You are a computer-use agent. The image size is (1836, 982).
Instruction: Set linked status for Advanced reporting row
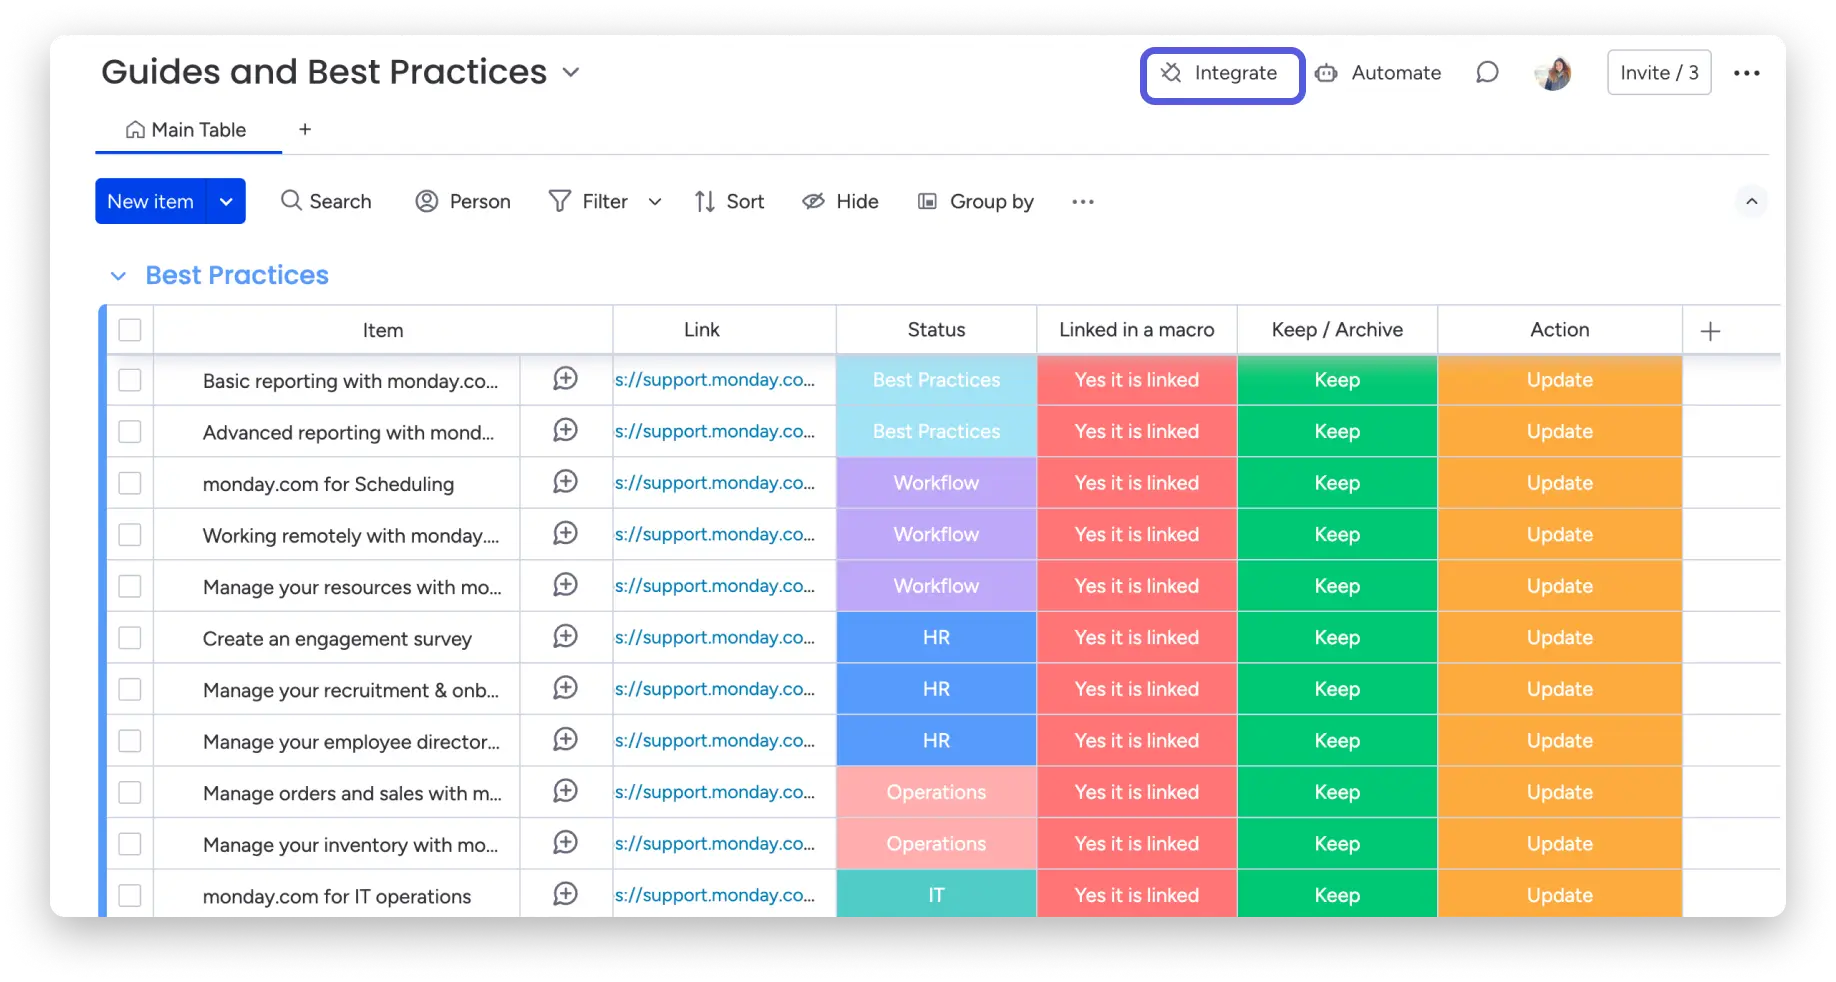[1137, 432]
